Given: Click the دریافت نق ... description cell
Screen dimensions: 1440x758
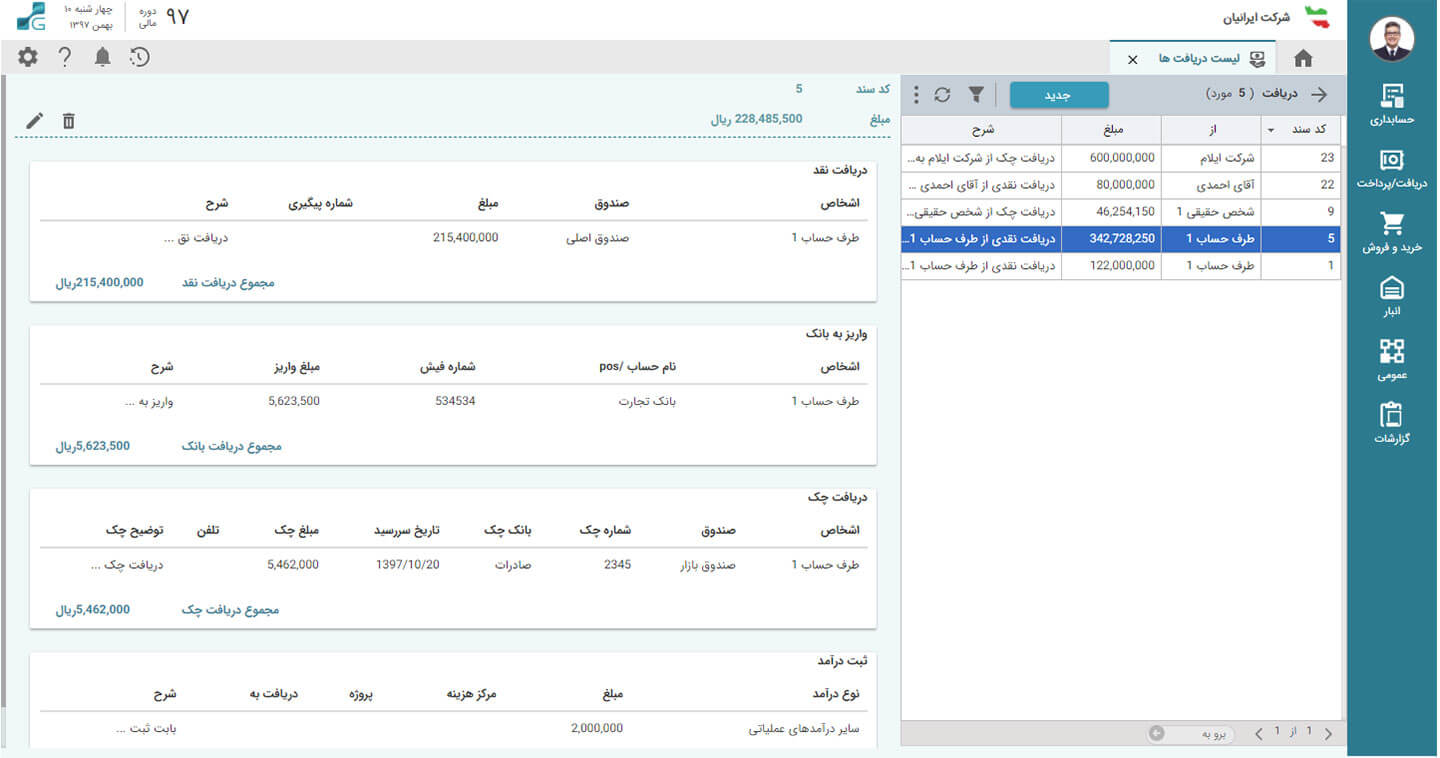Looking at the screenshot, I should point(196,238).
